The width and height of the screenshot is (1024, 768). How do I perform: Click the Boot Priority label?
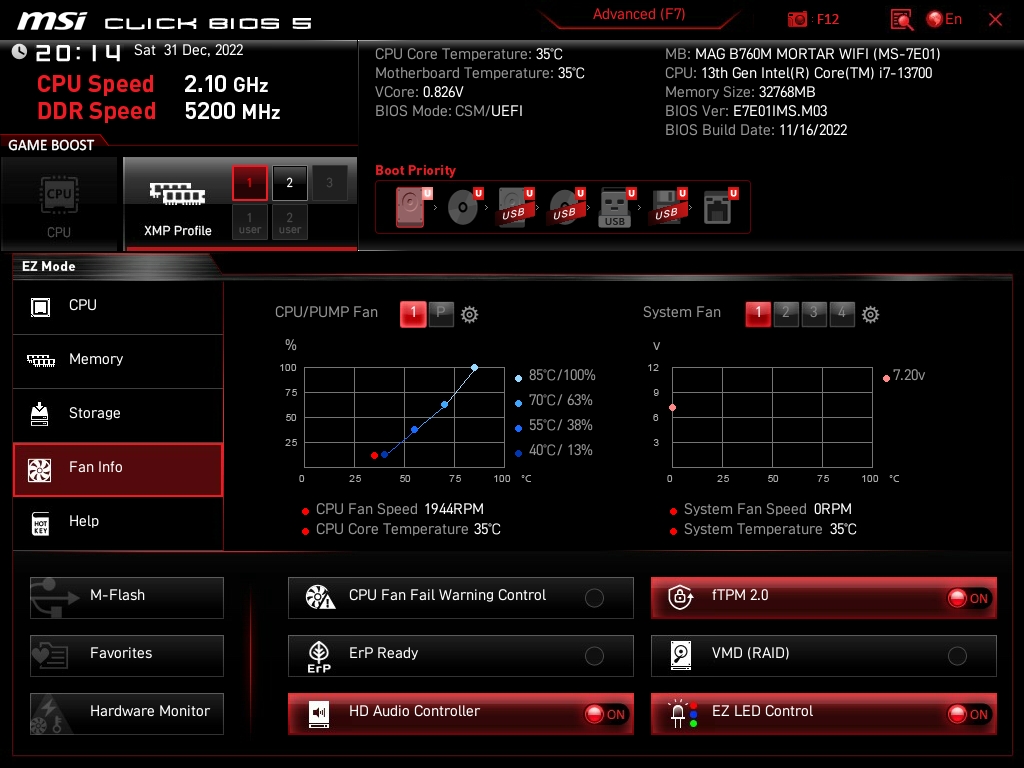click(415, 170)
